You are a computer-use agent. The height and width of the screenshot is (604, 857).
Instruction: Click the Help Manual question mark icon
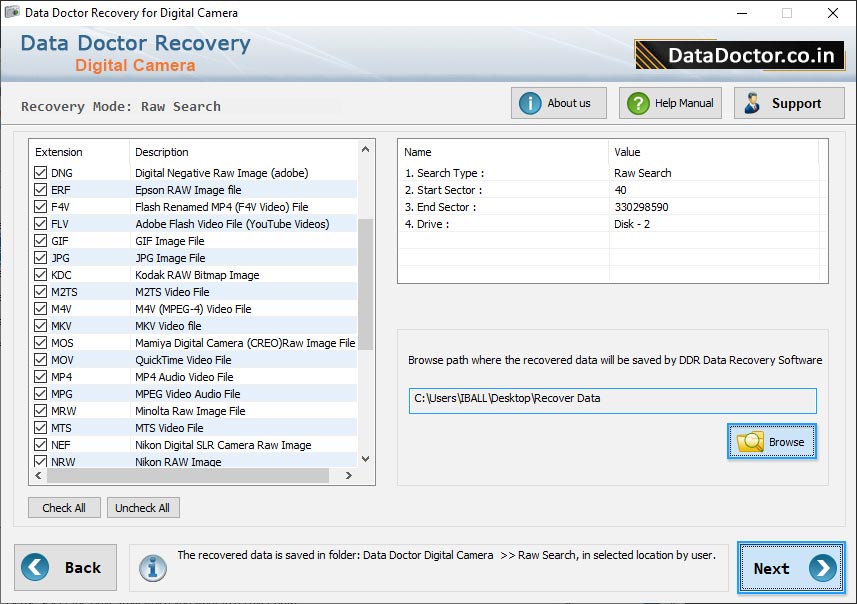[x=638, y=103]
